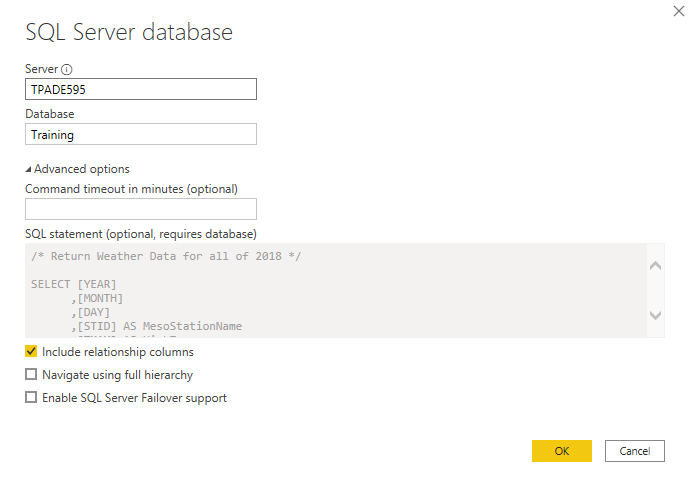Click the [STID] AS MesoStationName line
The image size is (695, 478).
pyautogui.click(x=156, y=326)
